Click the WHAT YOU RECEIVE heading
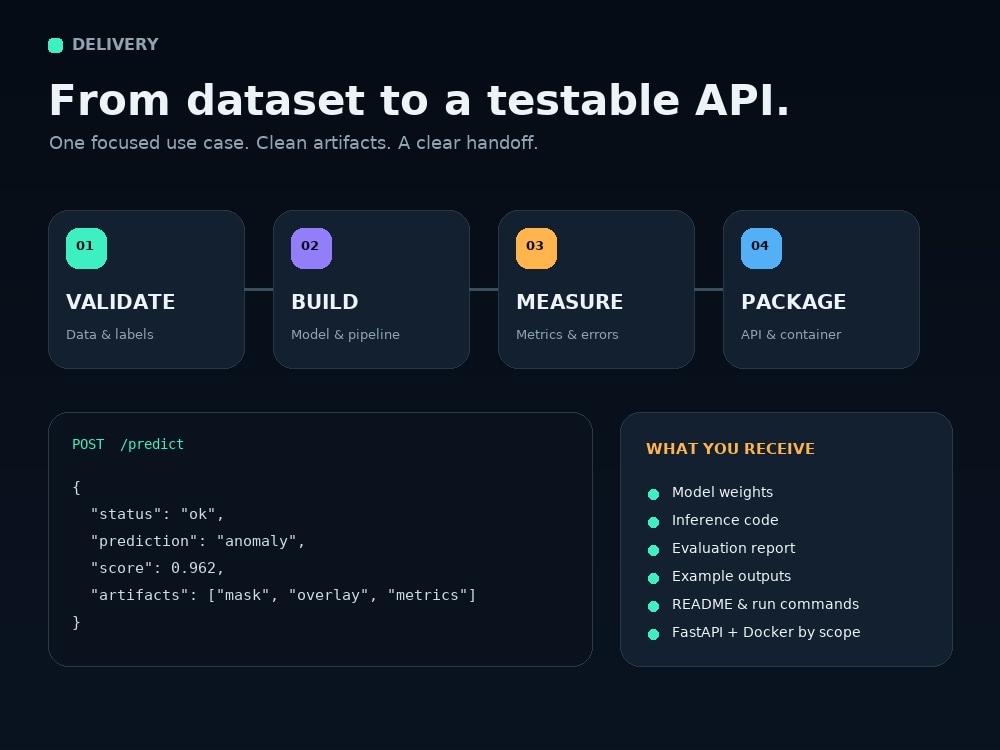 pos(730,448)
